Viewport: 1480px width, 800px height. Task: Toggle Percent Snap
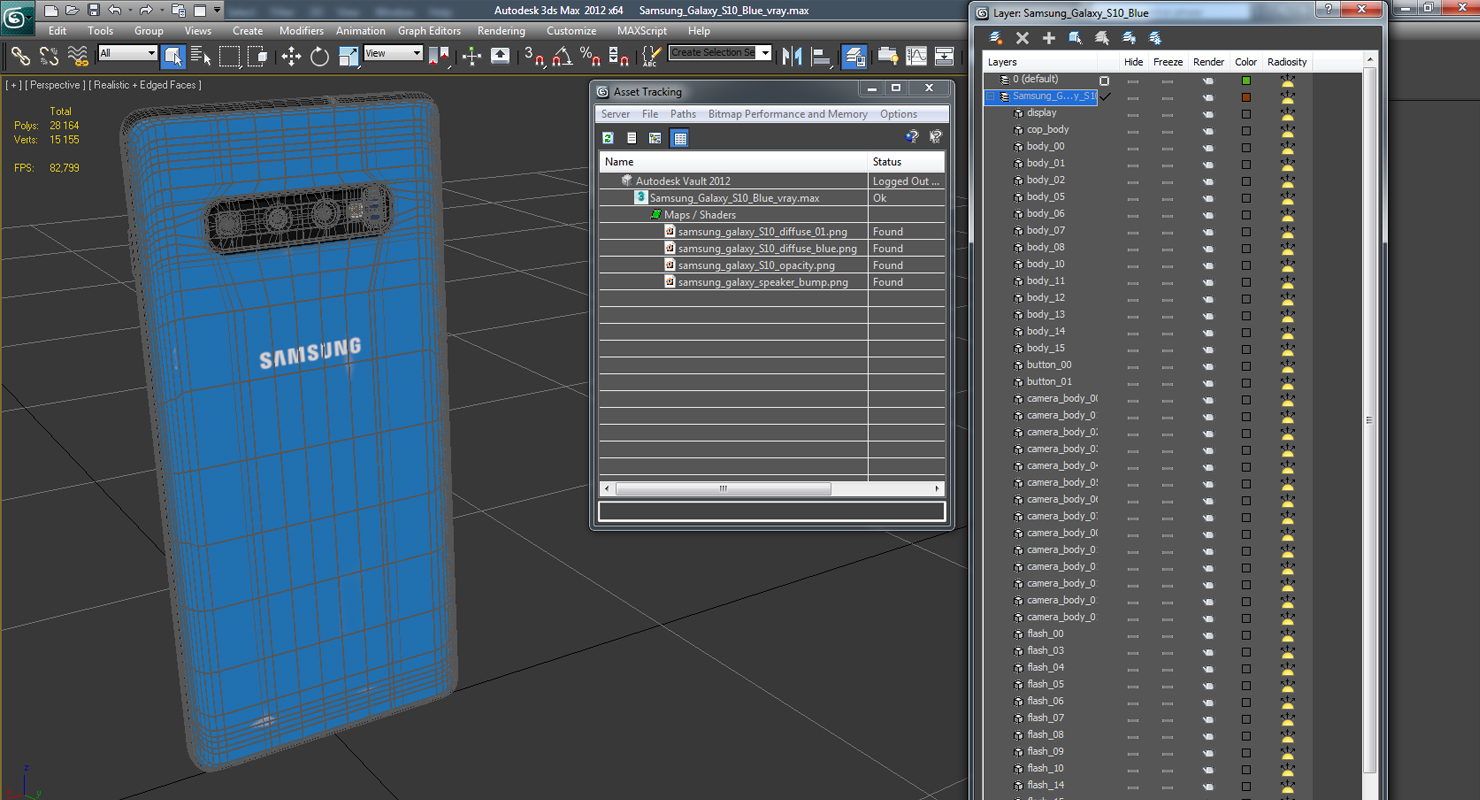590,56
